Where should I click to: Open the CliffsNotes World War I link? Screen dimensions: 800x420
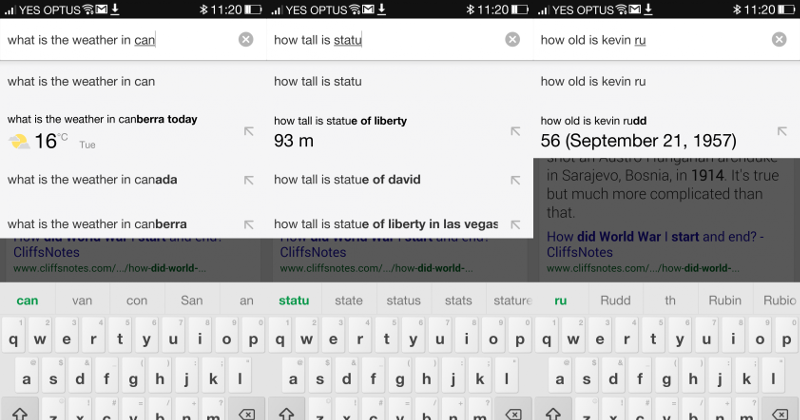[655, 244]
